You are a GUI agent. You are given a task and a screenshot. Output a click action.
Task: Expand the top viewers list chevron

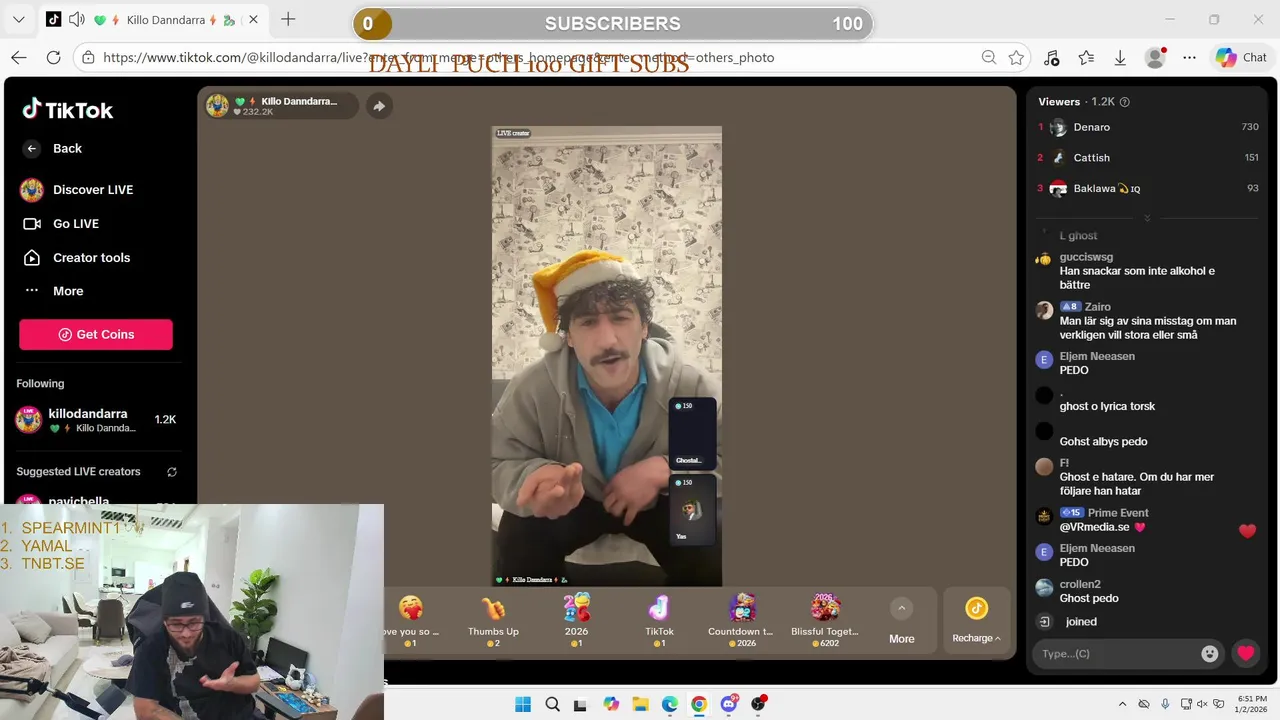1147,217
